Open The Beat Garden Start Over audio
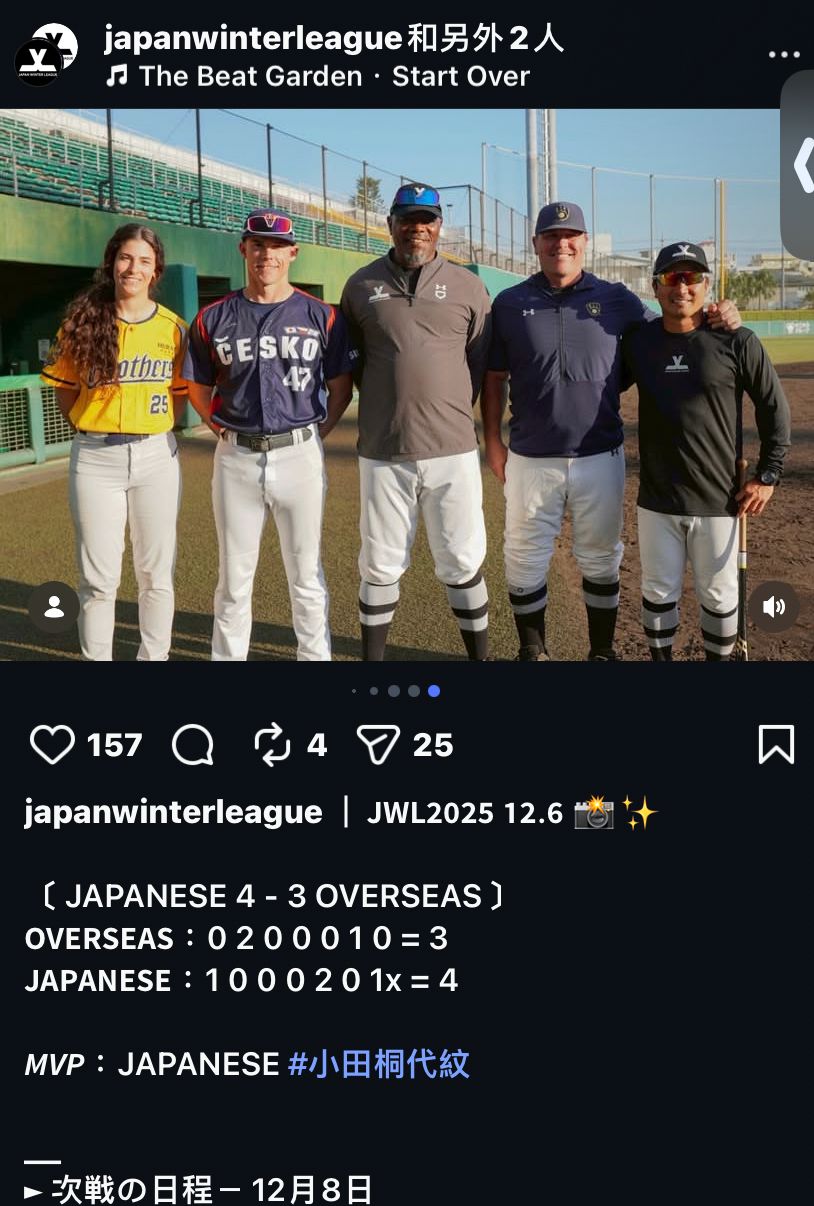Screen dimensions: 814x1206 click(335, 76)
